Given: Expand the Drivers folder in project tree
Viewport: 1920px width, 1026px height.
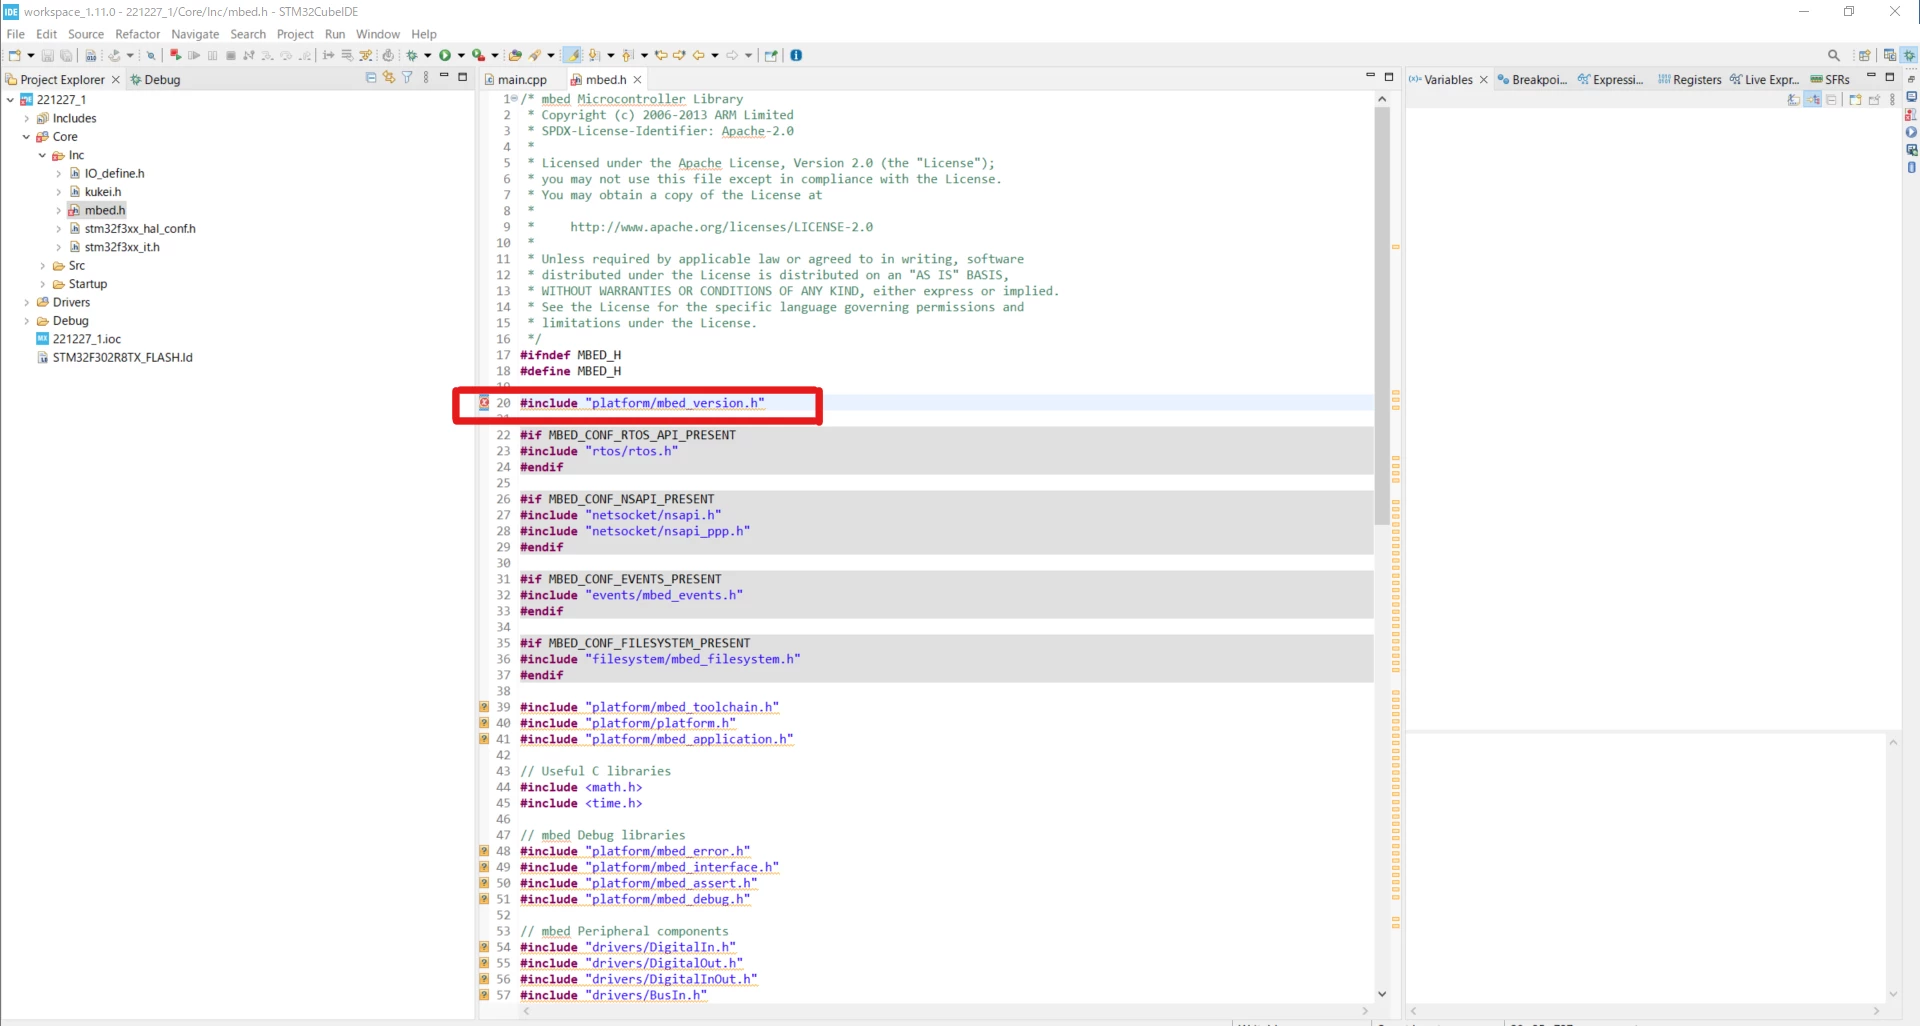Looking at the screenshot, I should (26, 302).
